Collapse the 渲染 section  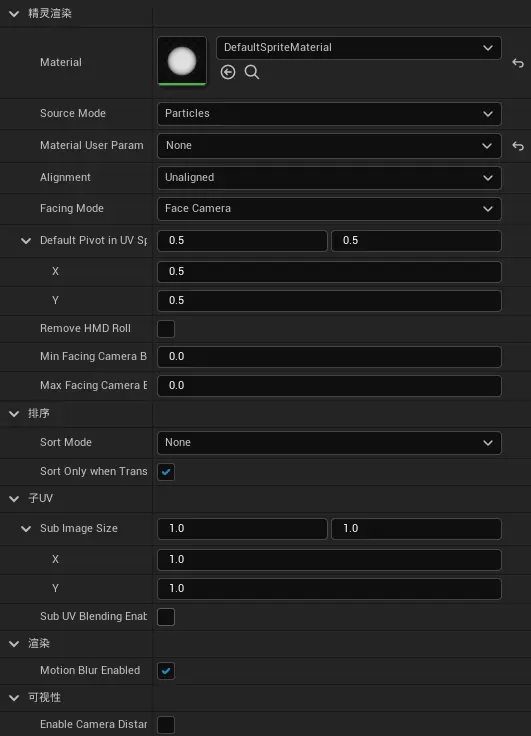pos(14,644)
